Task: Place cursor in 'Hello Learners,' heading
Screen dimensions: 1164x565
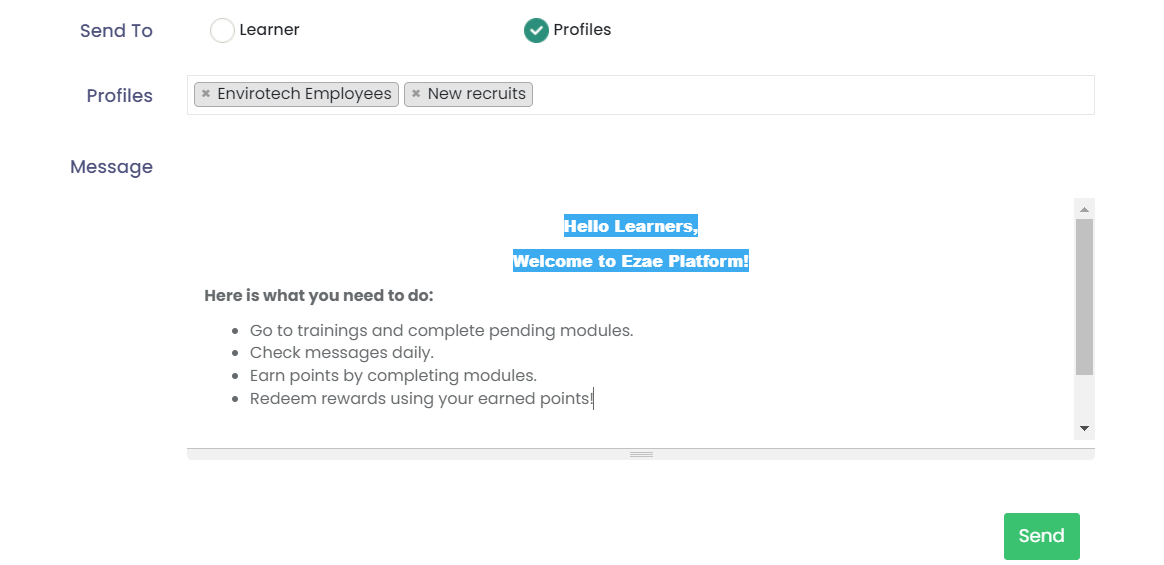Action: click(x=630, y=227)
